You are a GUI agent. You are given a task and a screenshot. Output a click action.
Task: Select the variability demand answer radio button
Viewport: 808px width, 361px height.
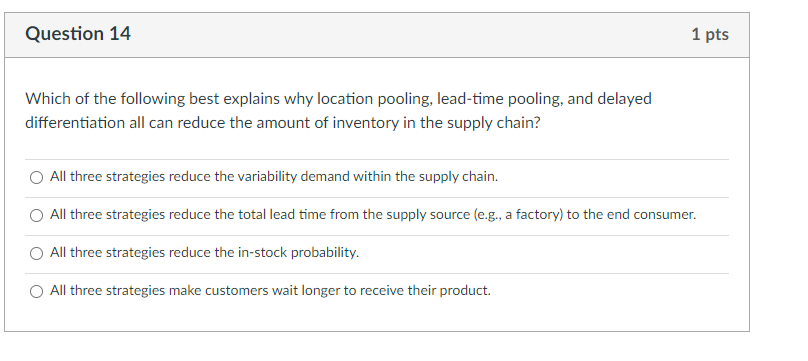coord(36,178)
